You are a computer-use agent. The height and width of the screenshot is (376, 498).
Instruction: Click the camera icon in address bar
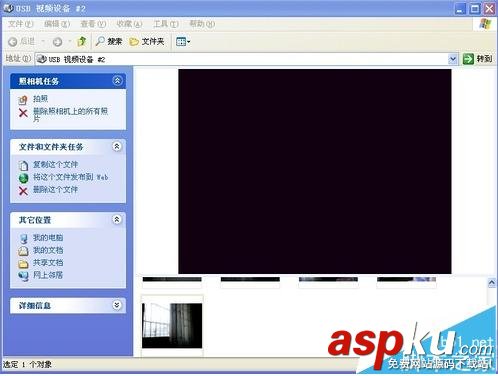point(42,59)
